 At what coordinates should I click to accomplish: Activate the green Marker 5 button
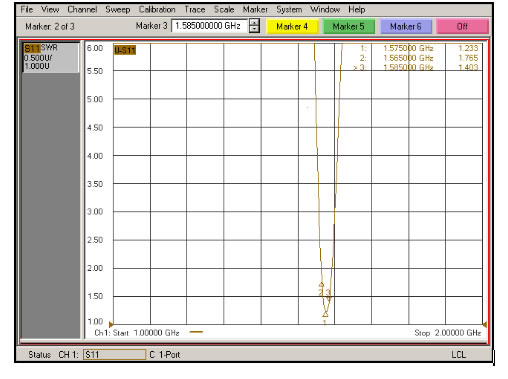[349, 27]
